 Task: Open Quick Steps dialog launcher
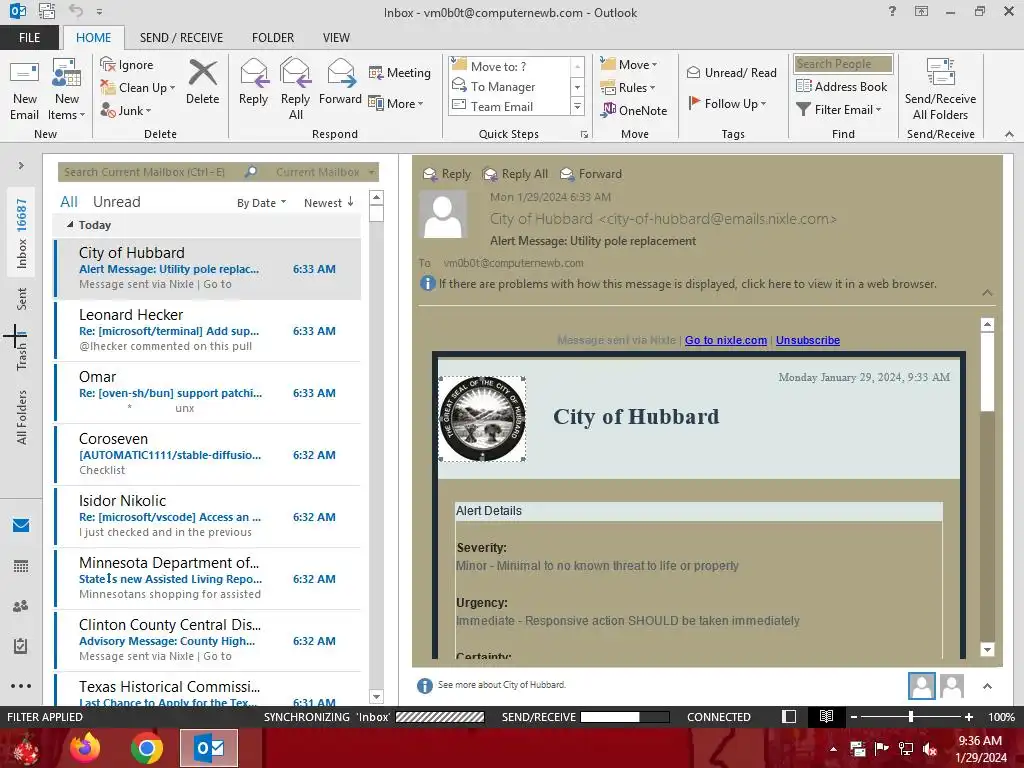[x=584, y=135]
